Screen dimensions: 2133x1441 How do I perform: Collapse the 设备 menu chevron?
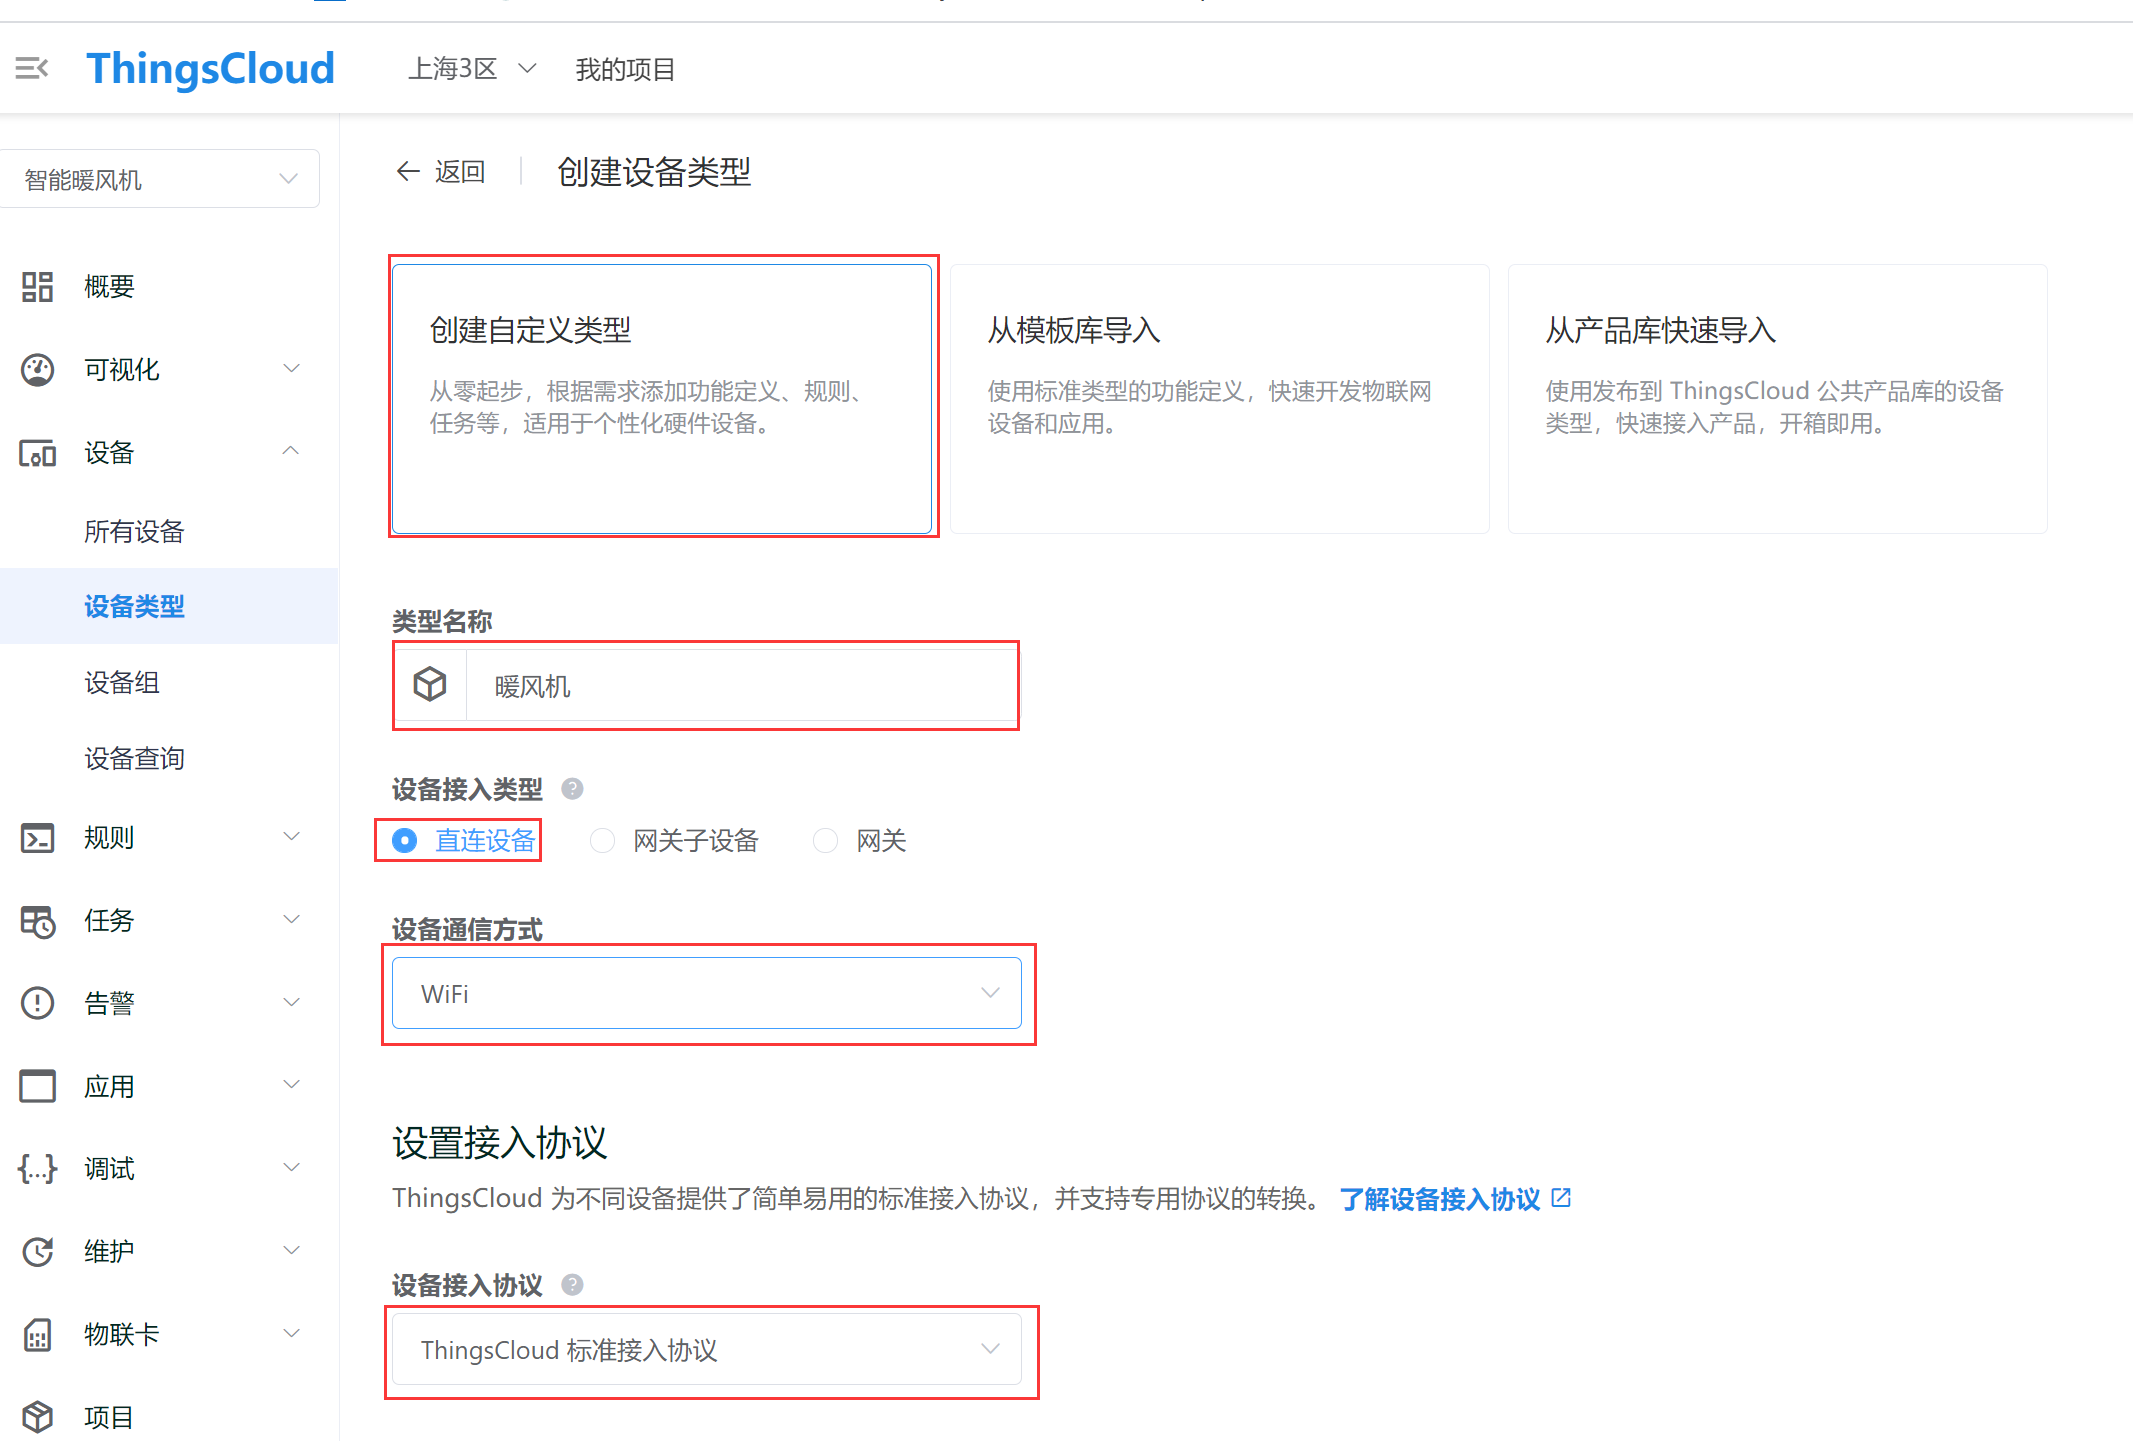pyautogui.click(x=291, y=451)
